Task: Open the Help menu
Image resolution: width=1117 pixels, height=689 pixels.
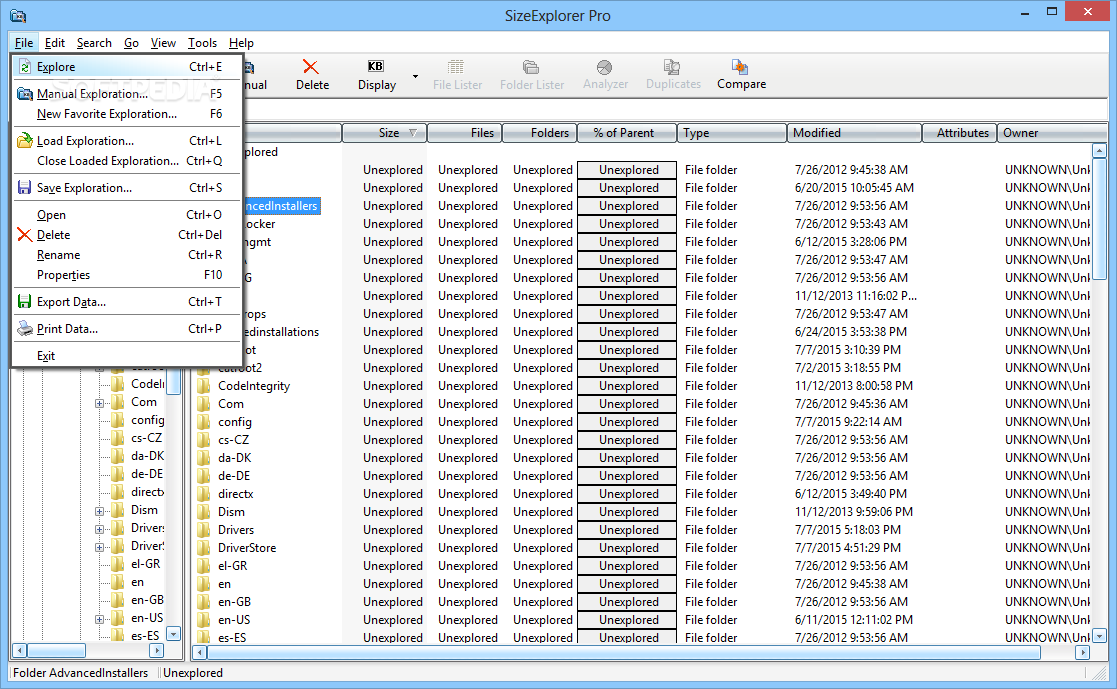Action: click(x=241, y=43)
